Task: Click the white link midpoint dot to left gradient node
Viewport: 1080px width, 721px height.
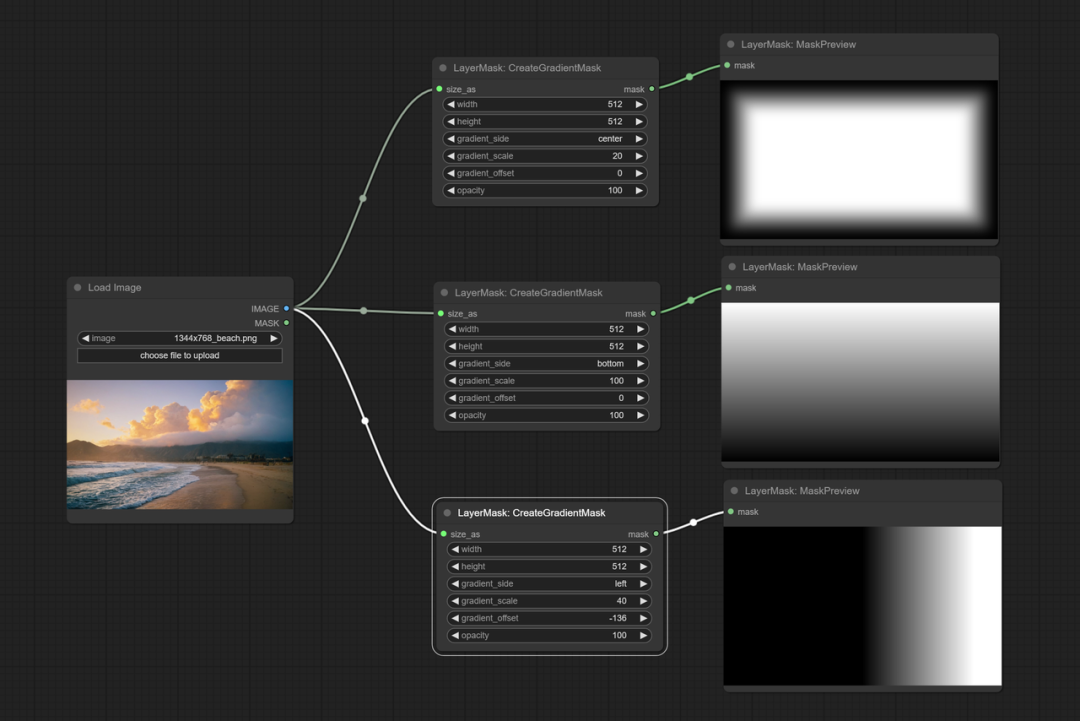Action: tap(365, 420)
